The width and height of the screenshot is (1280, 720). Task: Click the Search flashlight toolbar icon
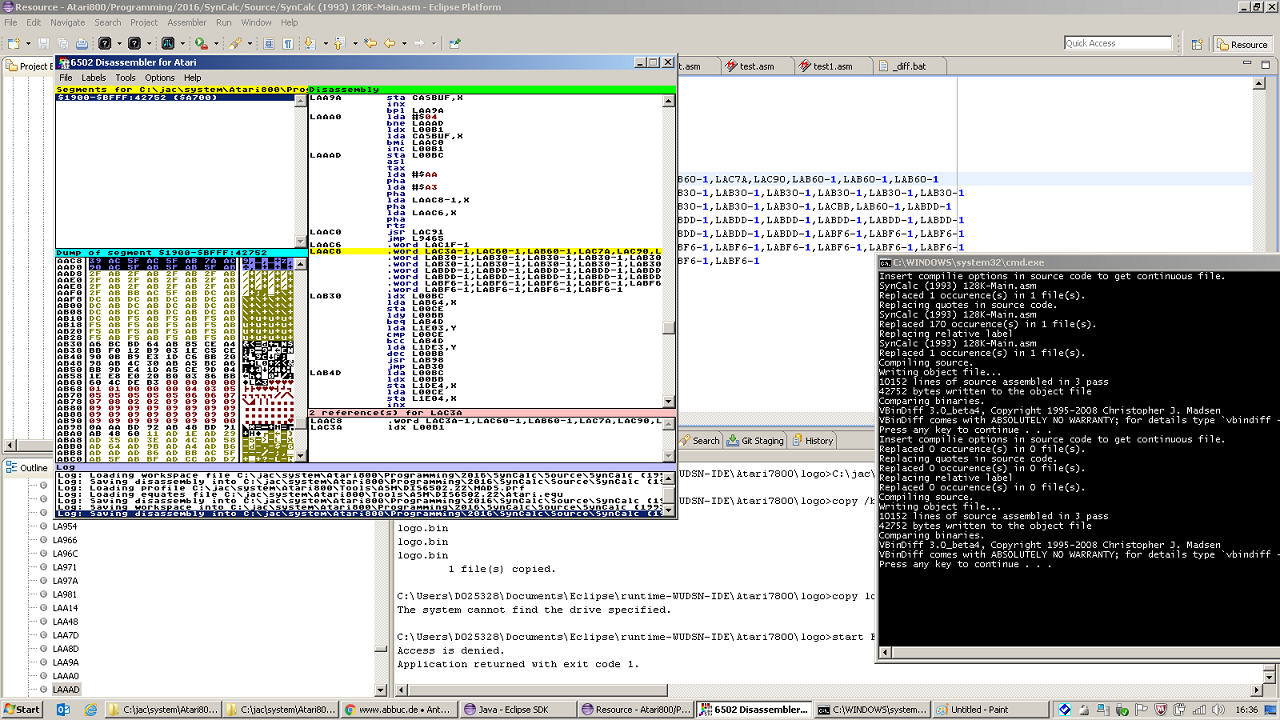pyautogui.click(x=235, y=44)
